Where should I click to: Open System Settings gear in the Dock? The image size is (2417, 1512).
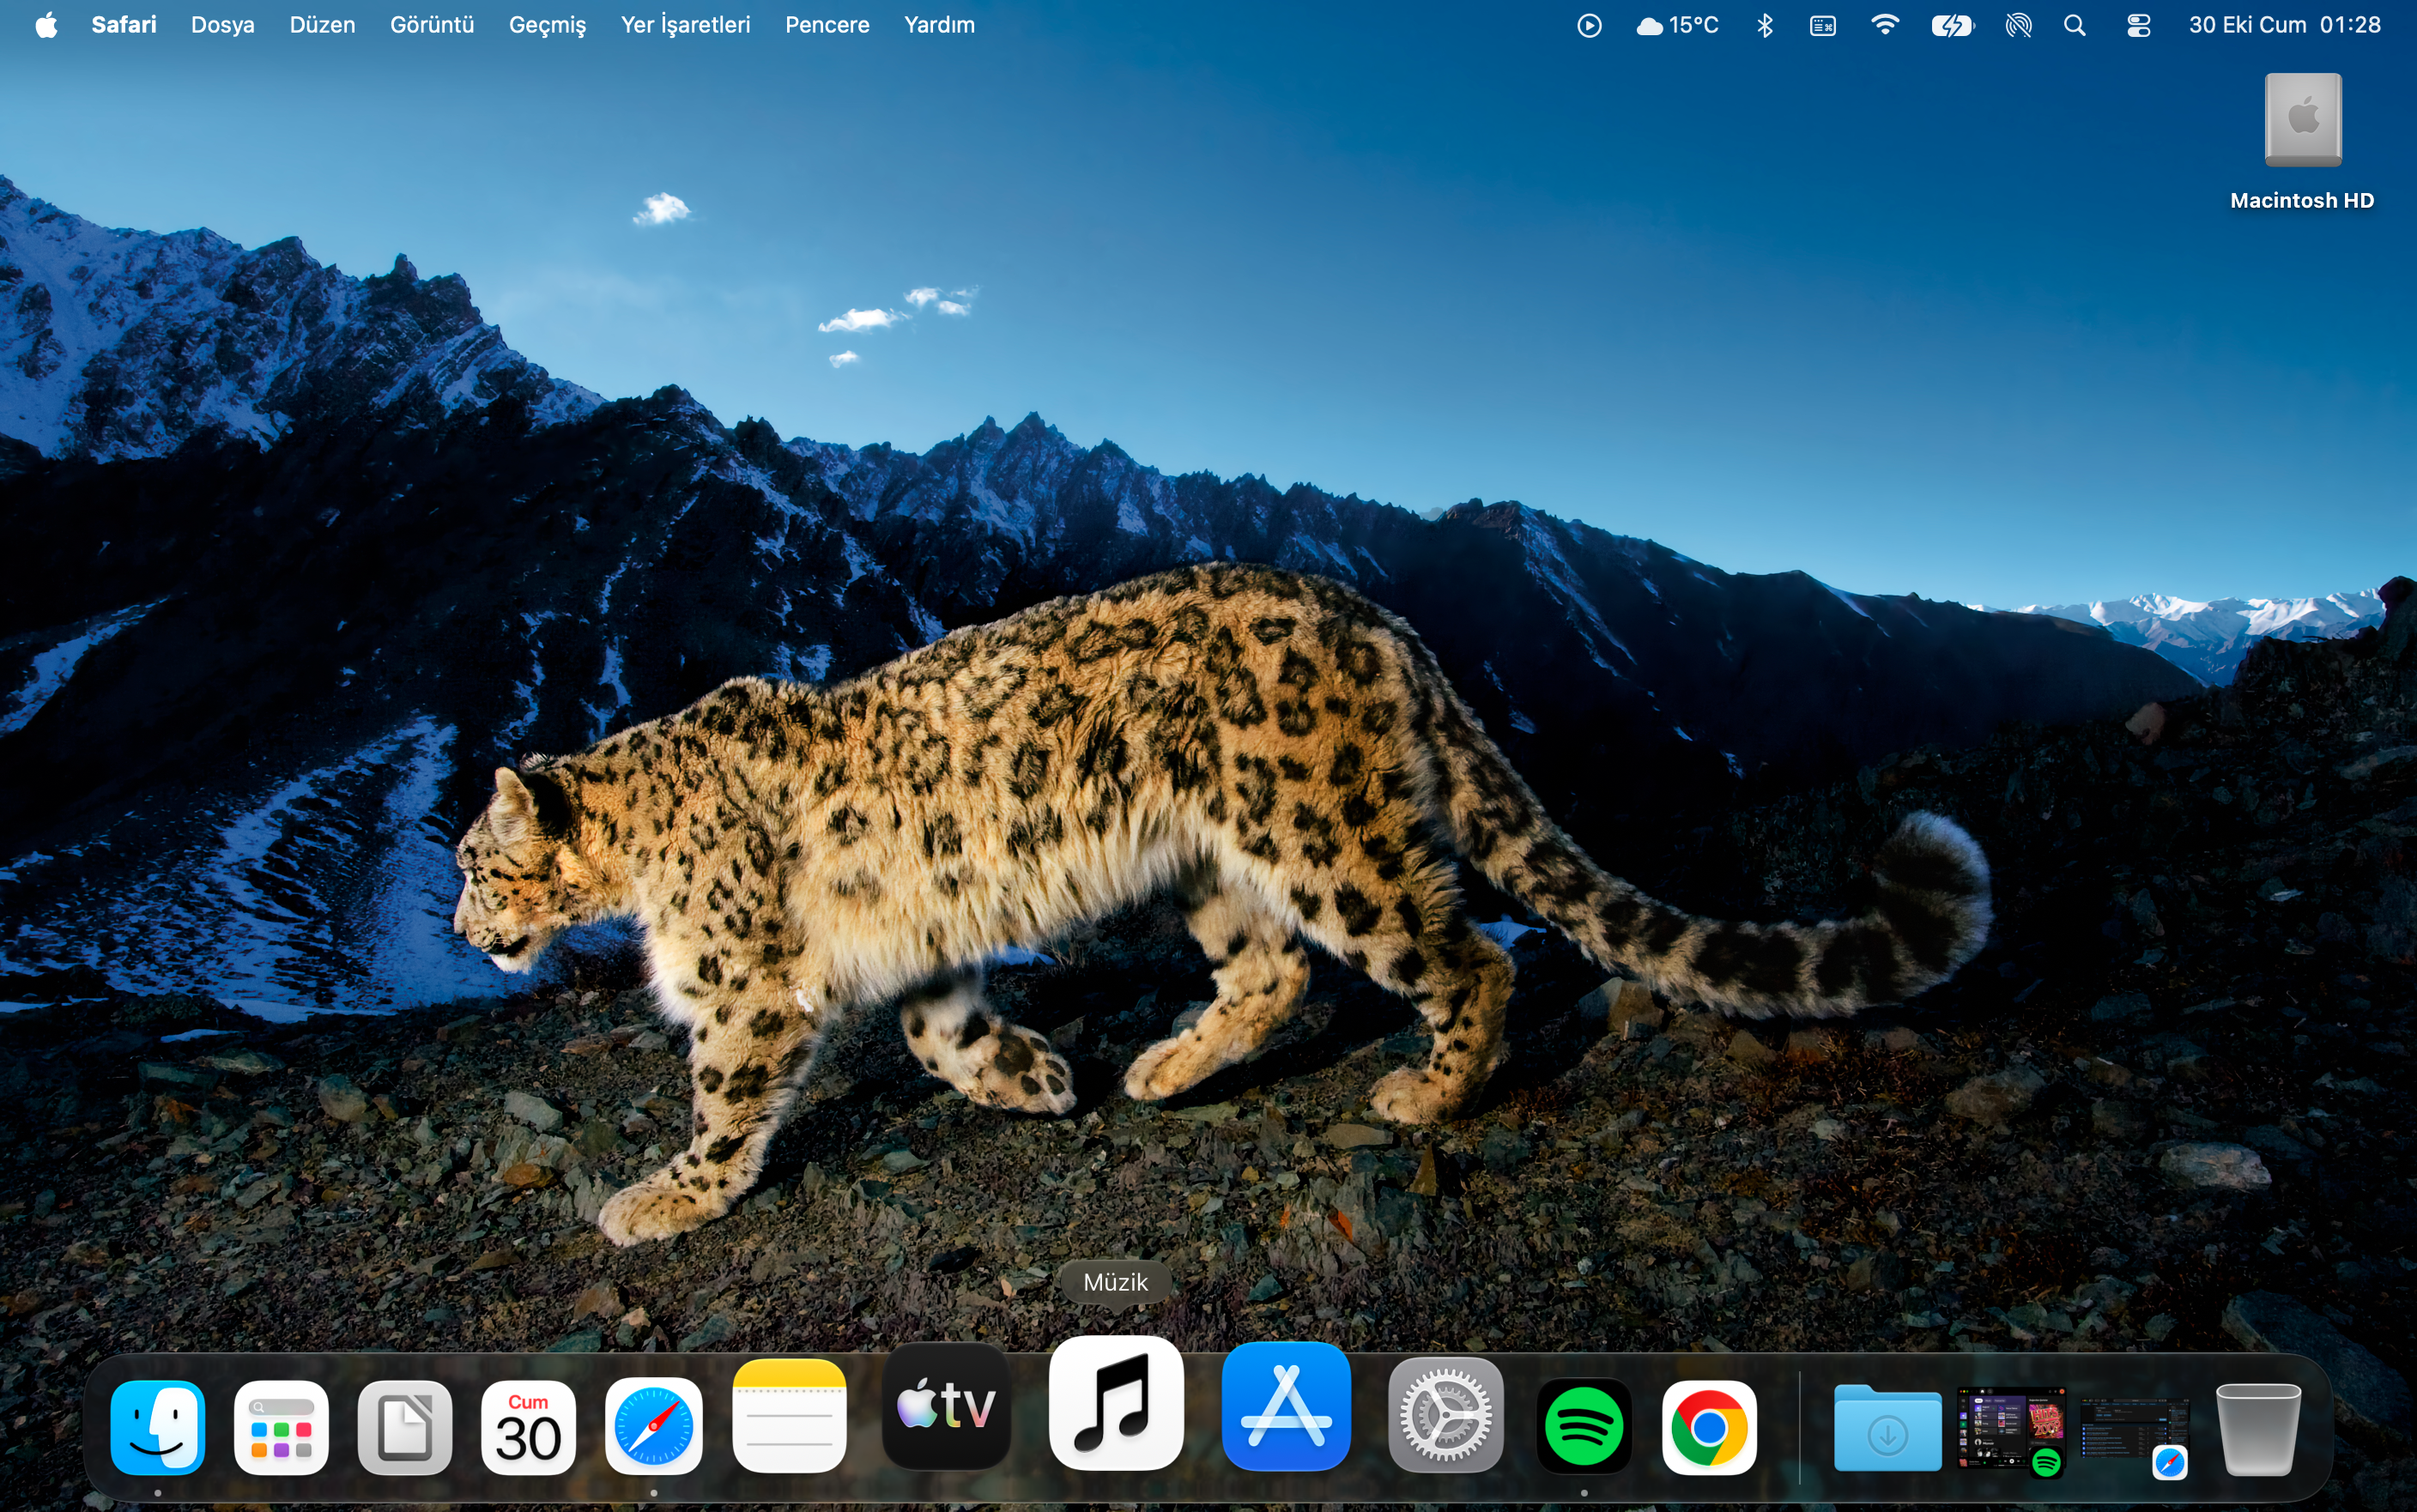(1445, 1415)
